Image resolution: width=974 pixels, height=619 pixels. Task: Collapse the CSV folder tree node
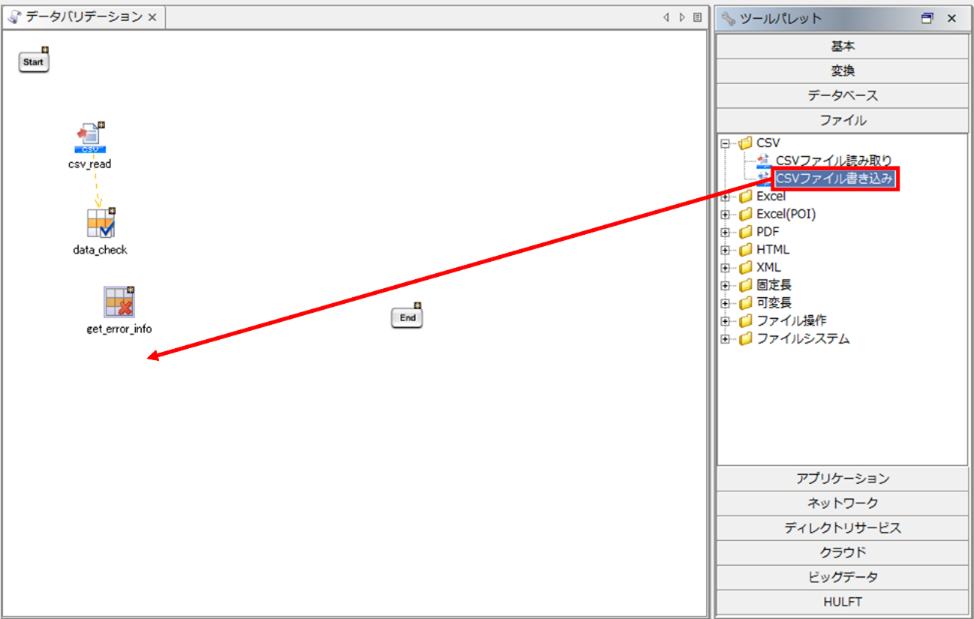(x=725, y=143)
